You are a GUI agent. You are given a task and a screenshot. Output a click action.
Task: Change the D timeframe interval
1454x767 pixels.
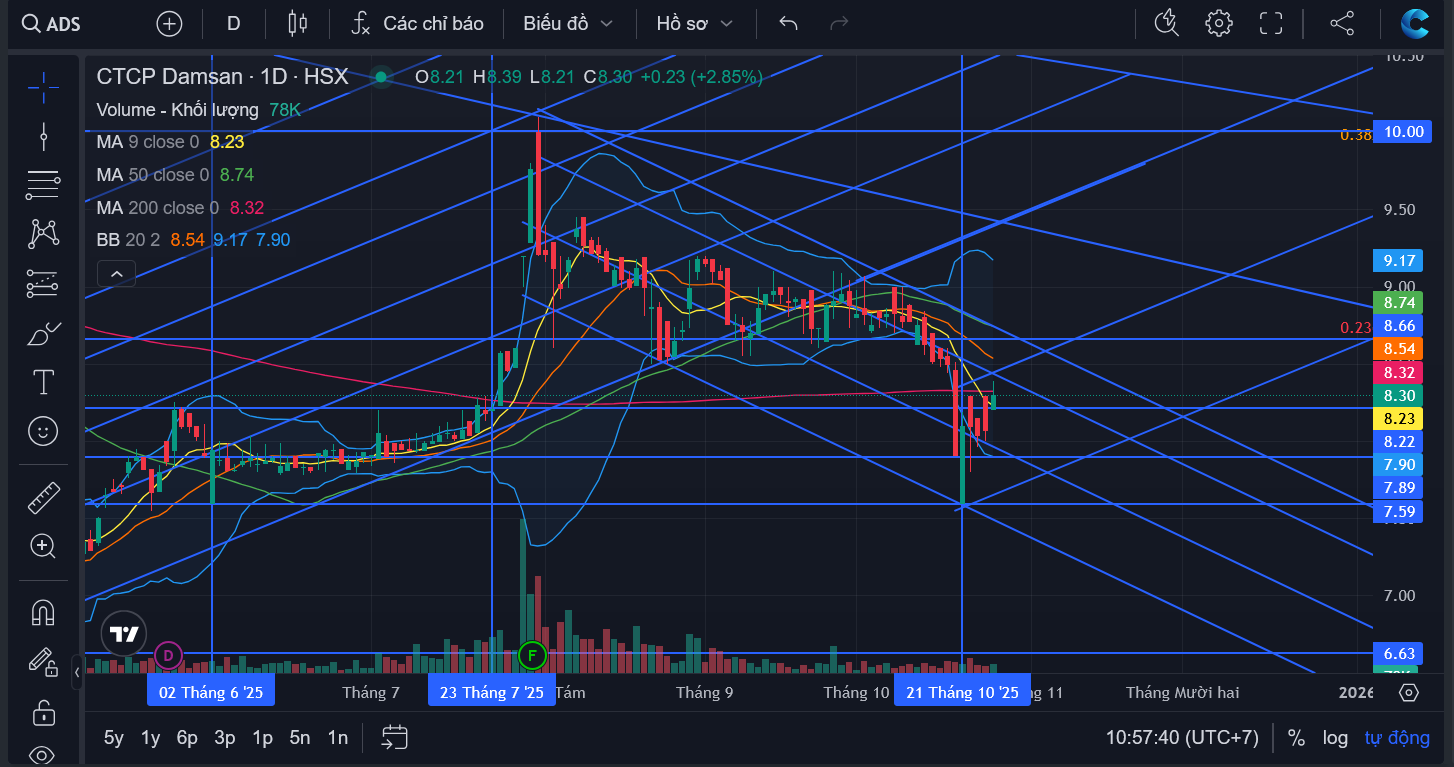234,23
